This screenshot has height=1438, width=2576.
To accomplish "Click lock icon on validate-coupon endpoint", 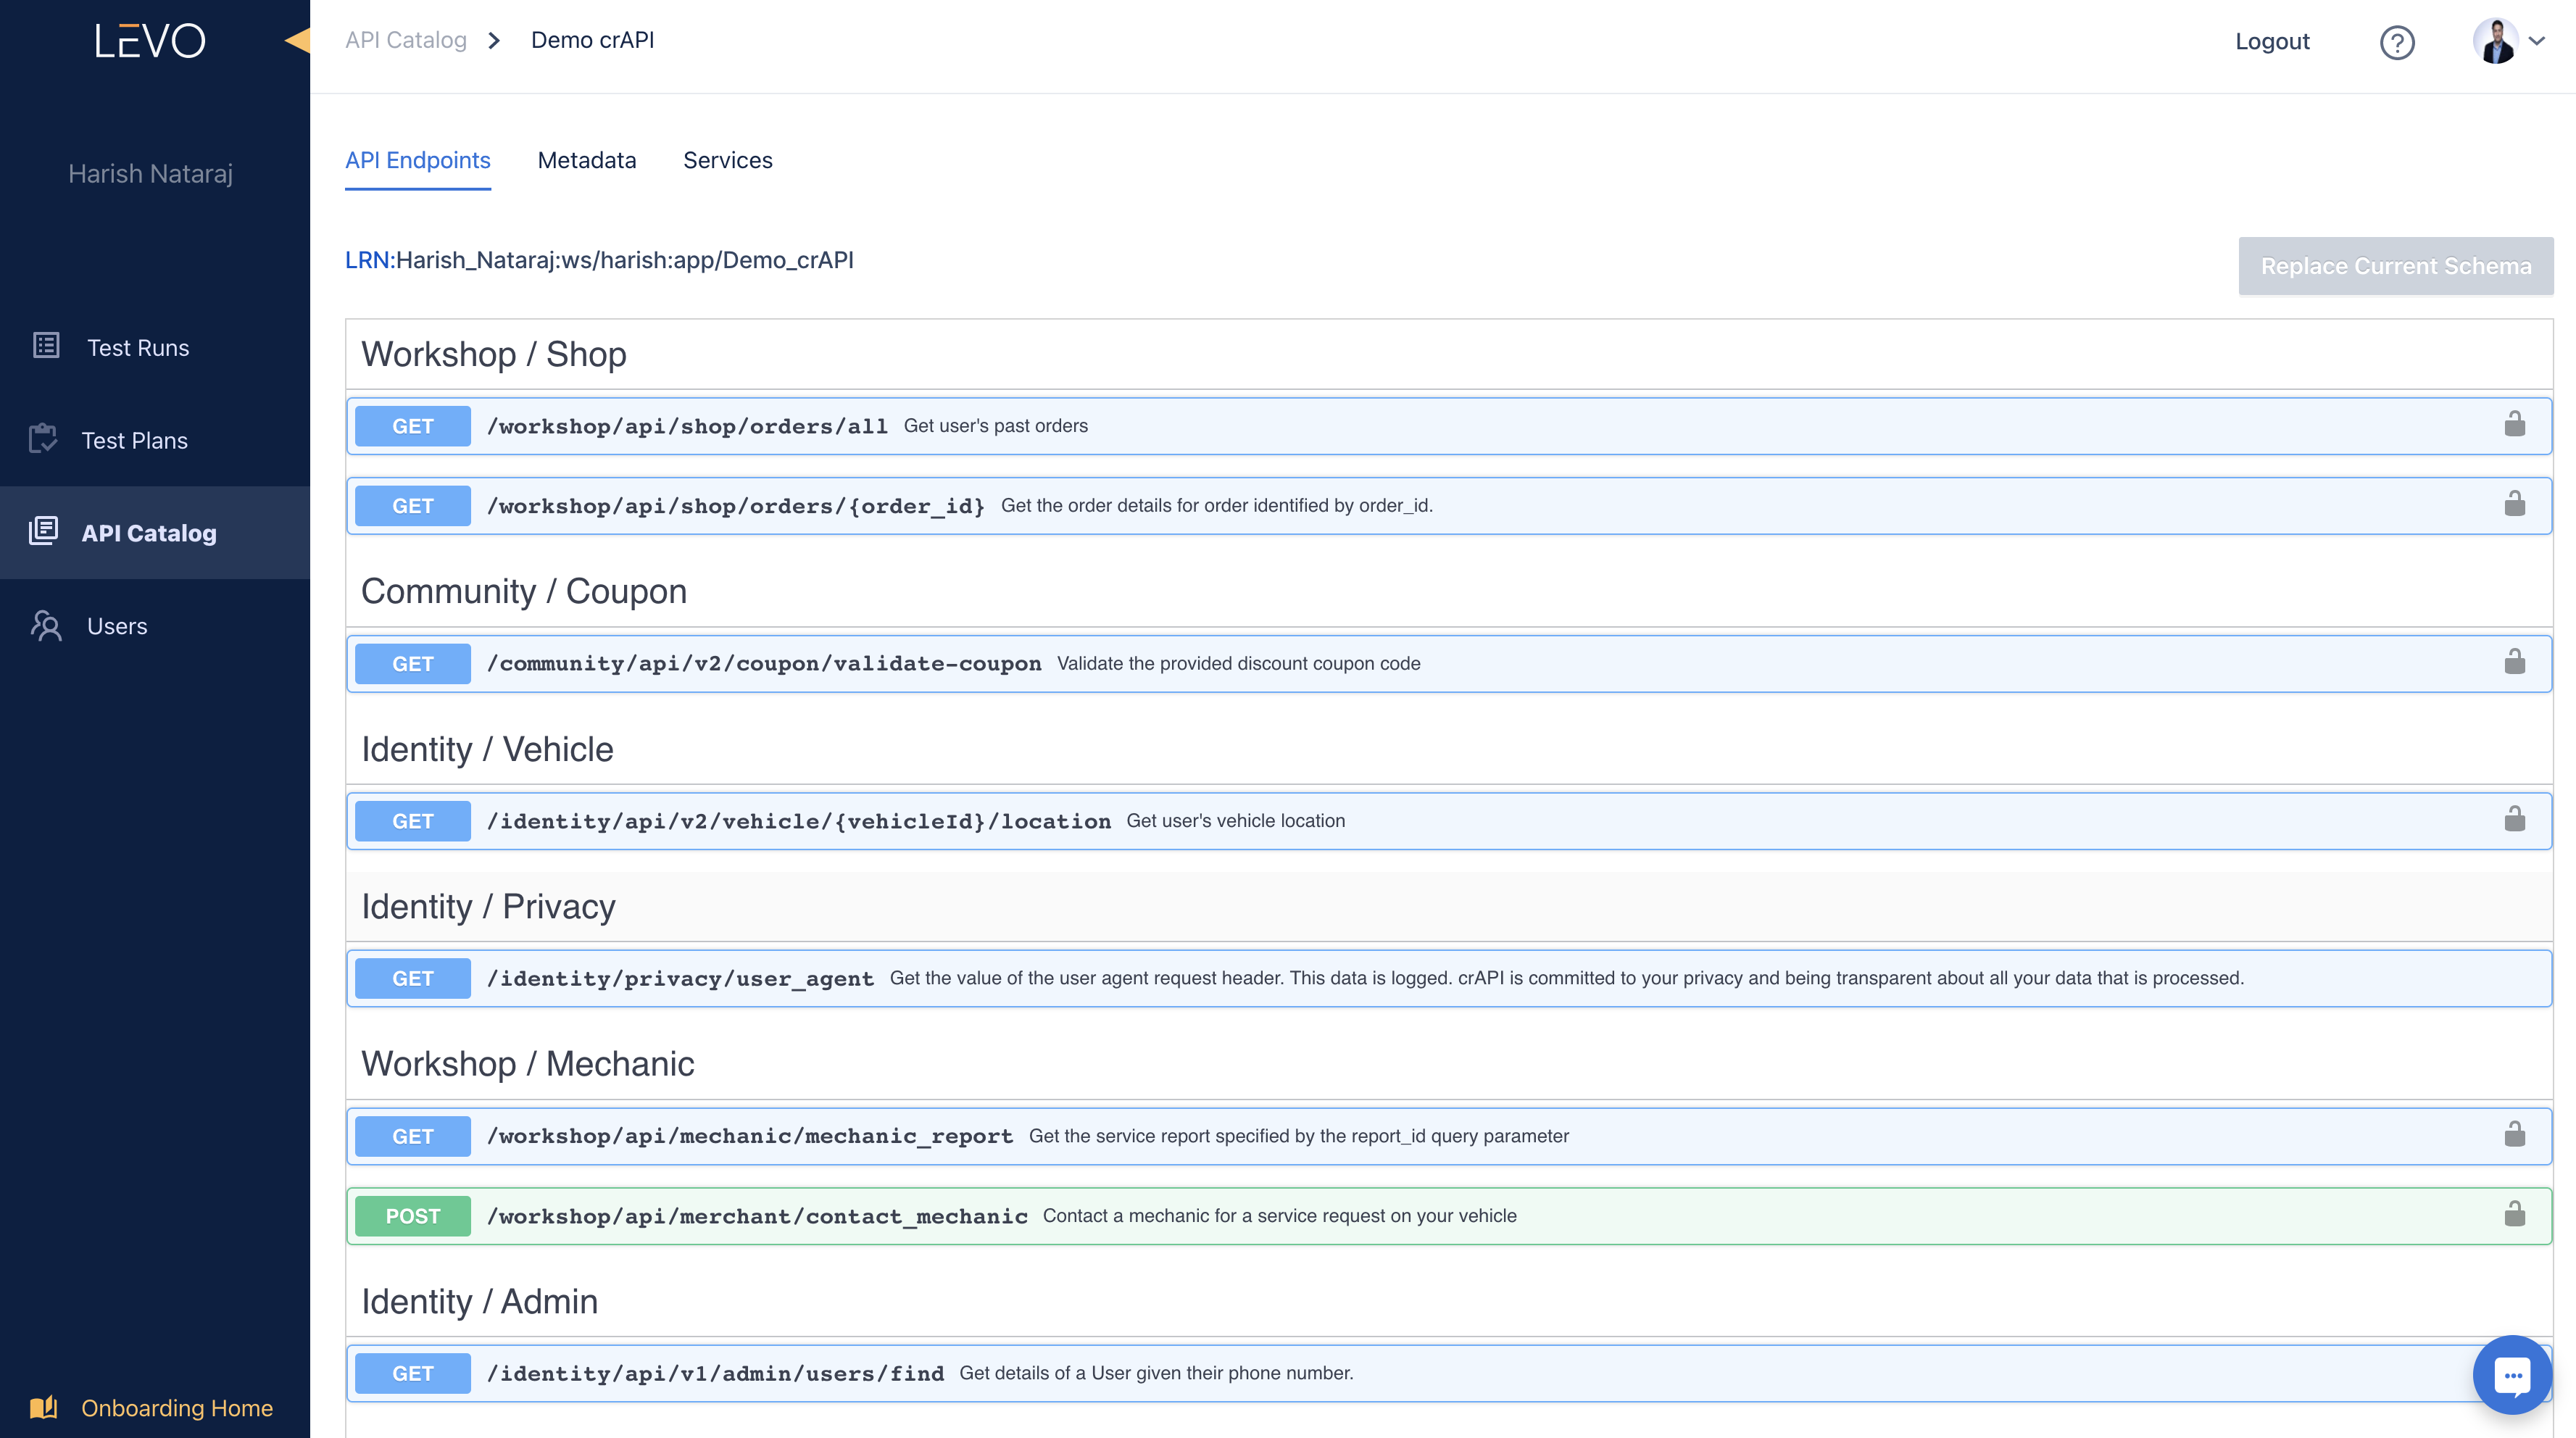I will [2514, 662].
